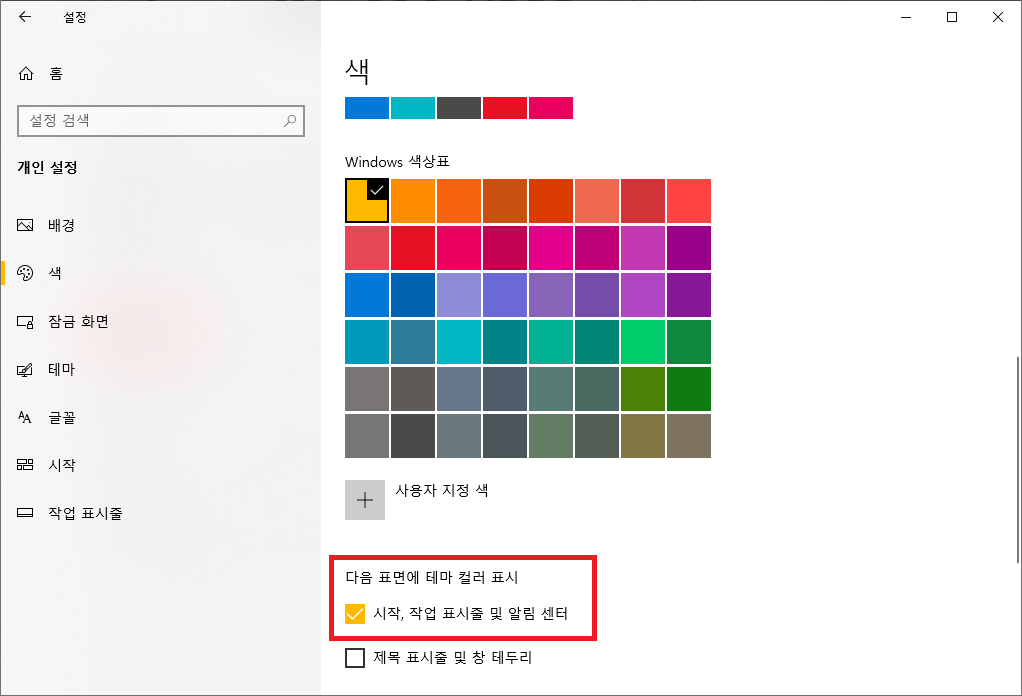1022x696 pixels.
Task: Select 잠금 화면 menu item
Action: click(78, 321)
